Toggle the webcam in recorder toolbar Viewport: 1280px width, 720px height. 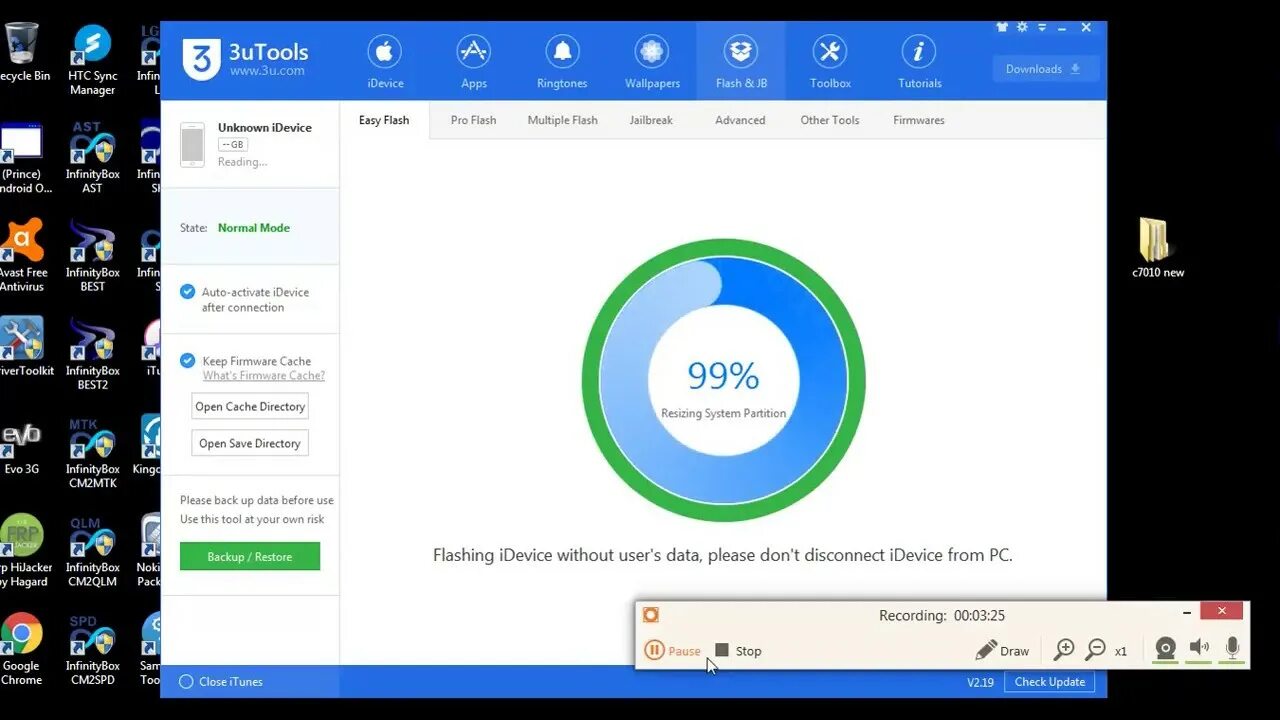tap(1165, 650)
